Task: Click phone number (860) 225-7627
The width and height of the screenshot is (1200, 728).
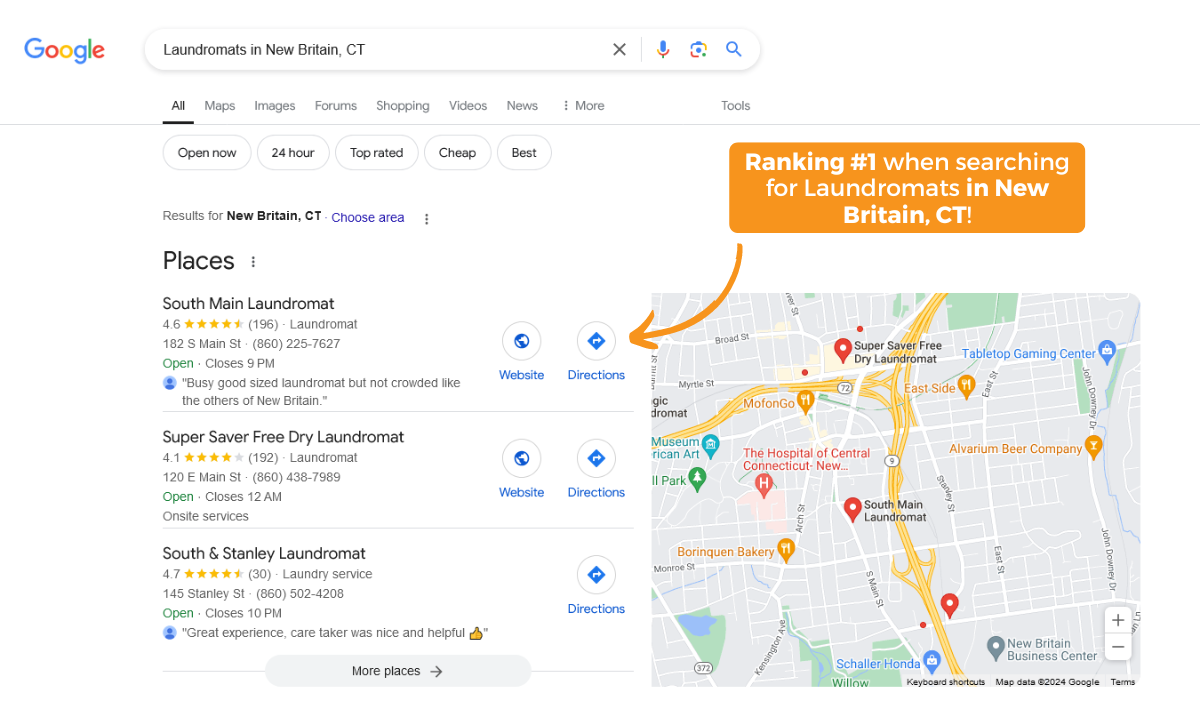Action: pyautogui.click(x=296, y=344)
